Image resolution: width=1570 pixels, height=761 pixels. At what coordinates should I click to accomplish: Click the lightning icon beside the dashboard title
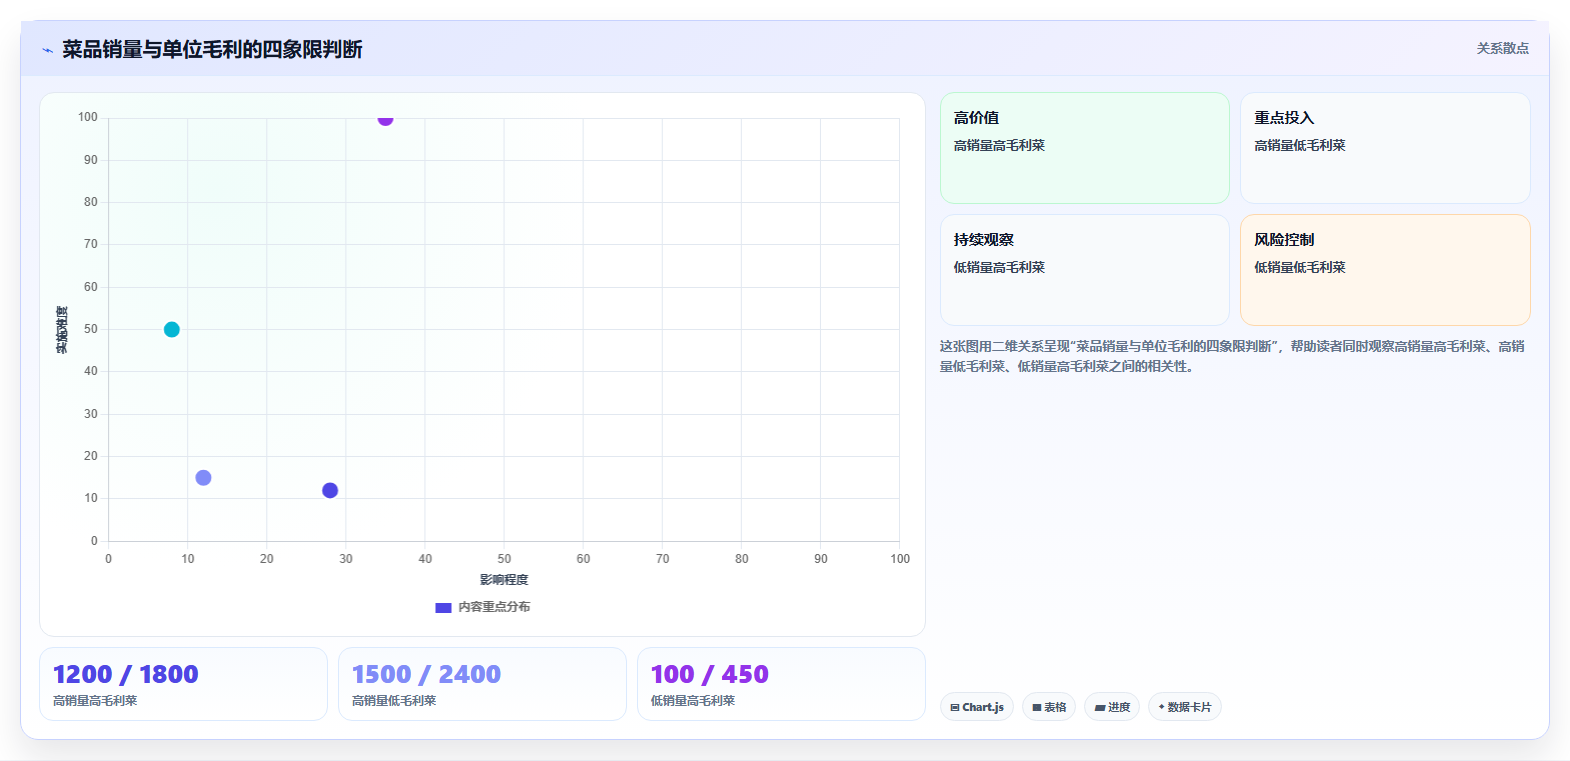(47, 50)
